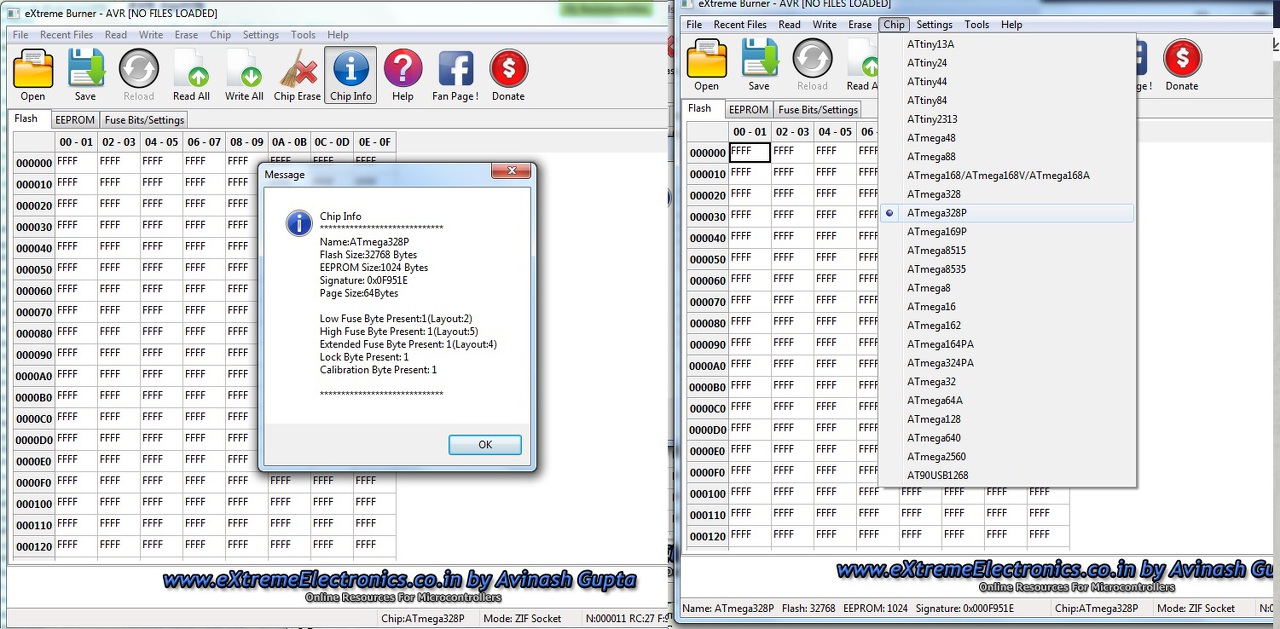Viewport: 1280px width, 629px height.
Task: Open Tools menu in left window
Action: 303,35
